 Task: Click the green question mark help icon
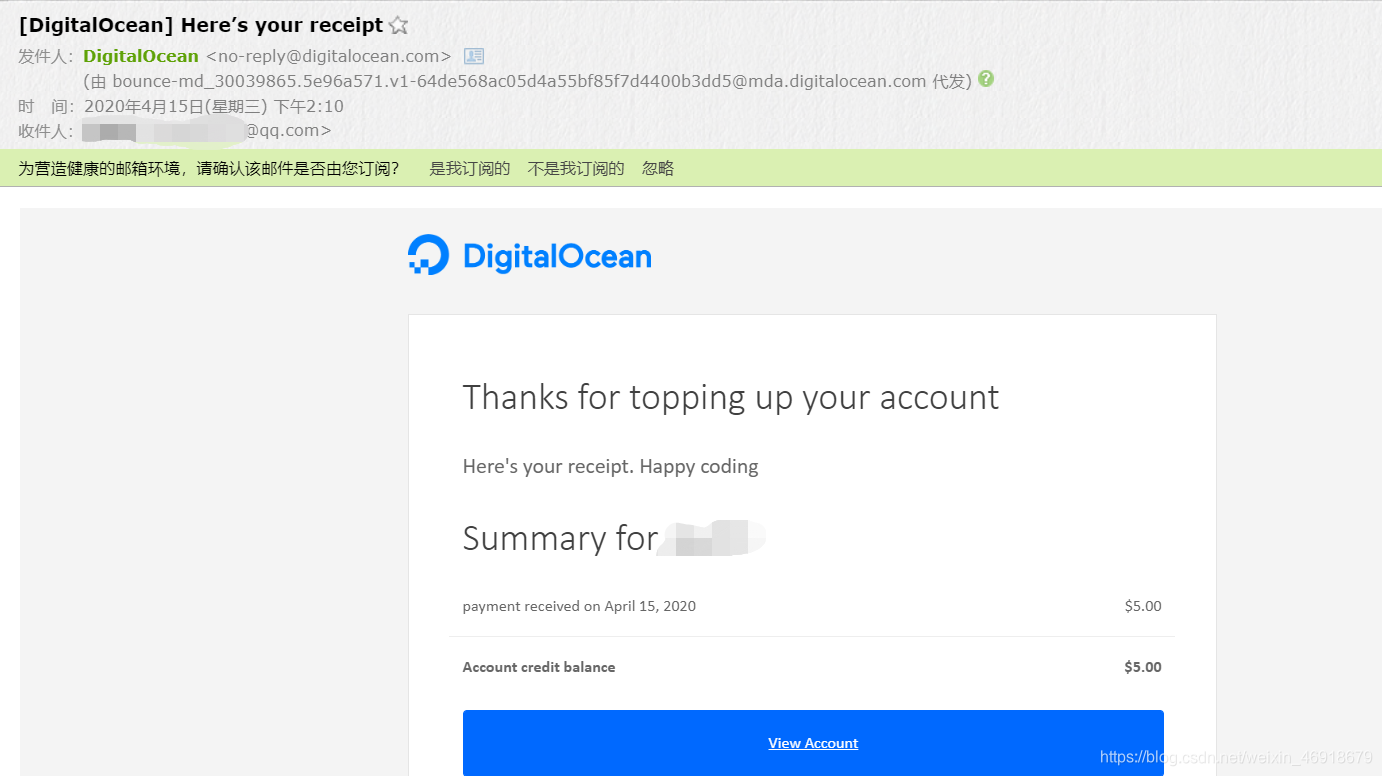click(x=986, y=79)
